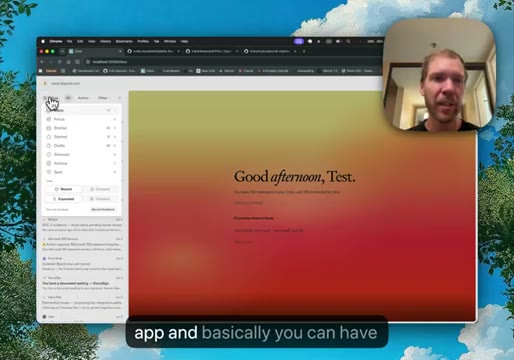Open the Claude bookmark at left of bookmarks bar
This screenshot has height=360, width=514.
[51, 71]
